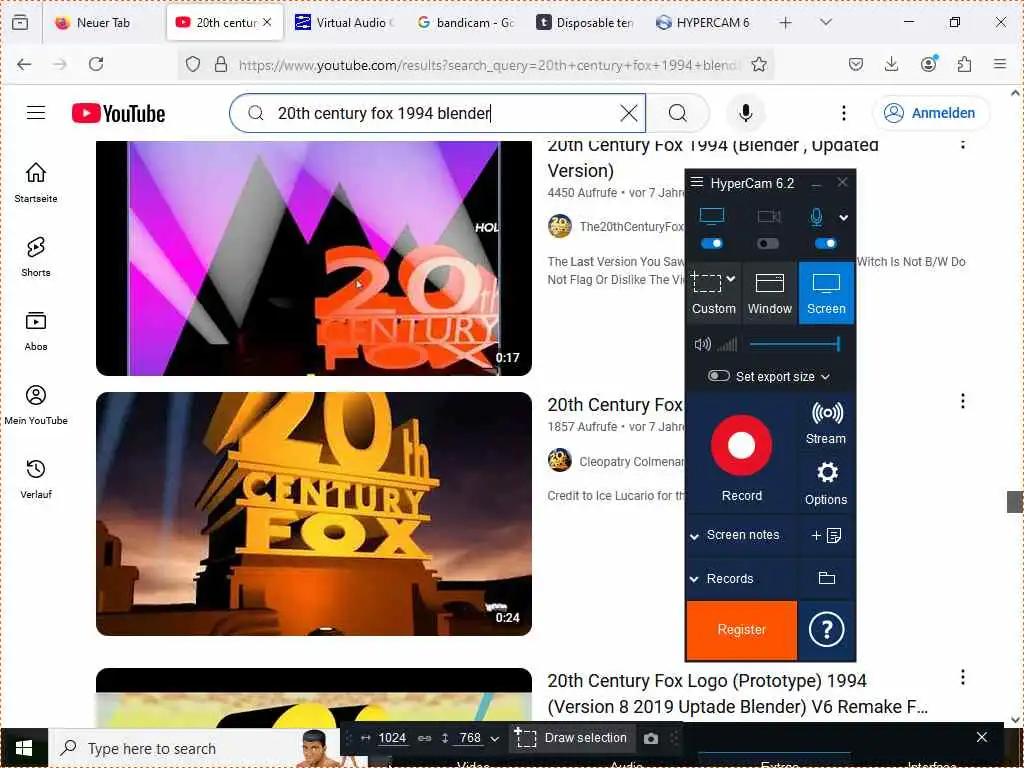Switch to HYPERCAM 6 tab
The image size is (1024, 768).
[x=703, y=22]
